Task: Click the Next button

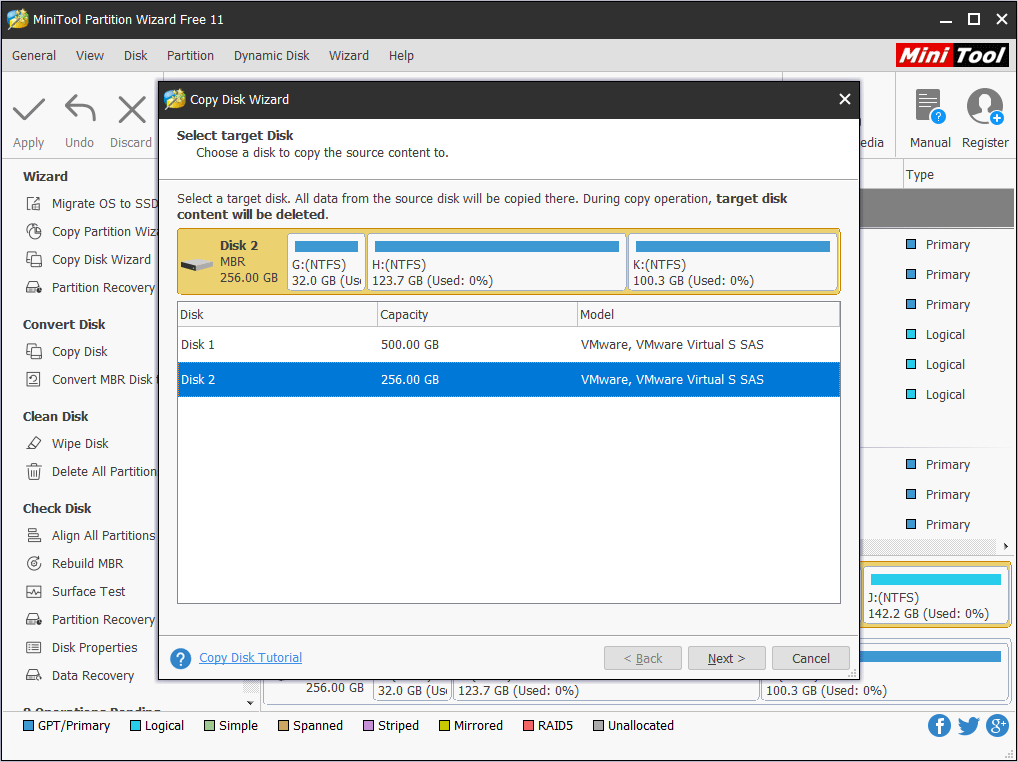Action: click(x=726, y=658)
